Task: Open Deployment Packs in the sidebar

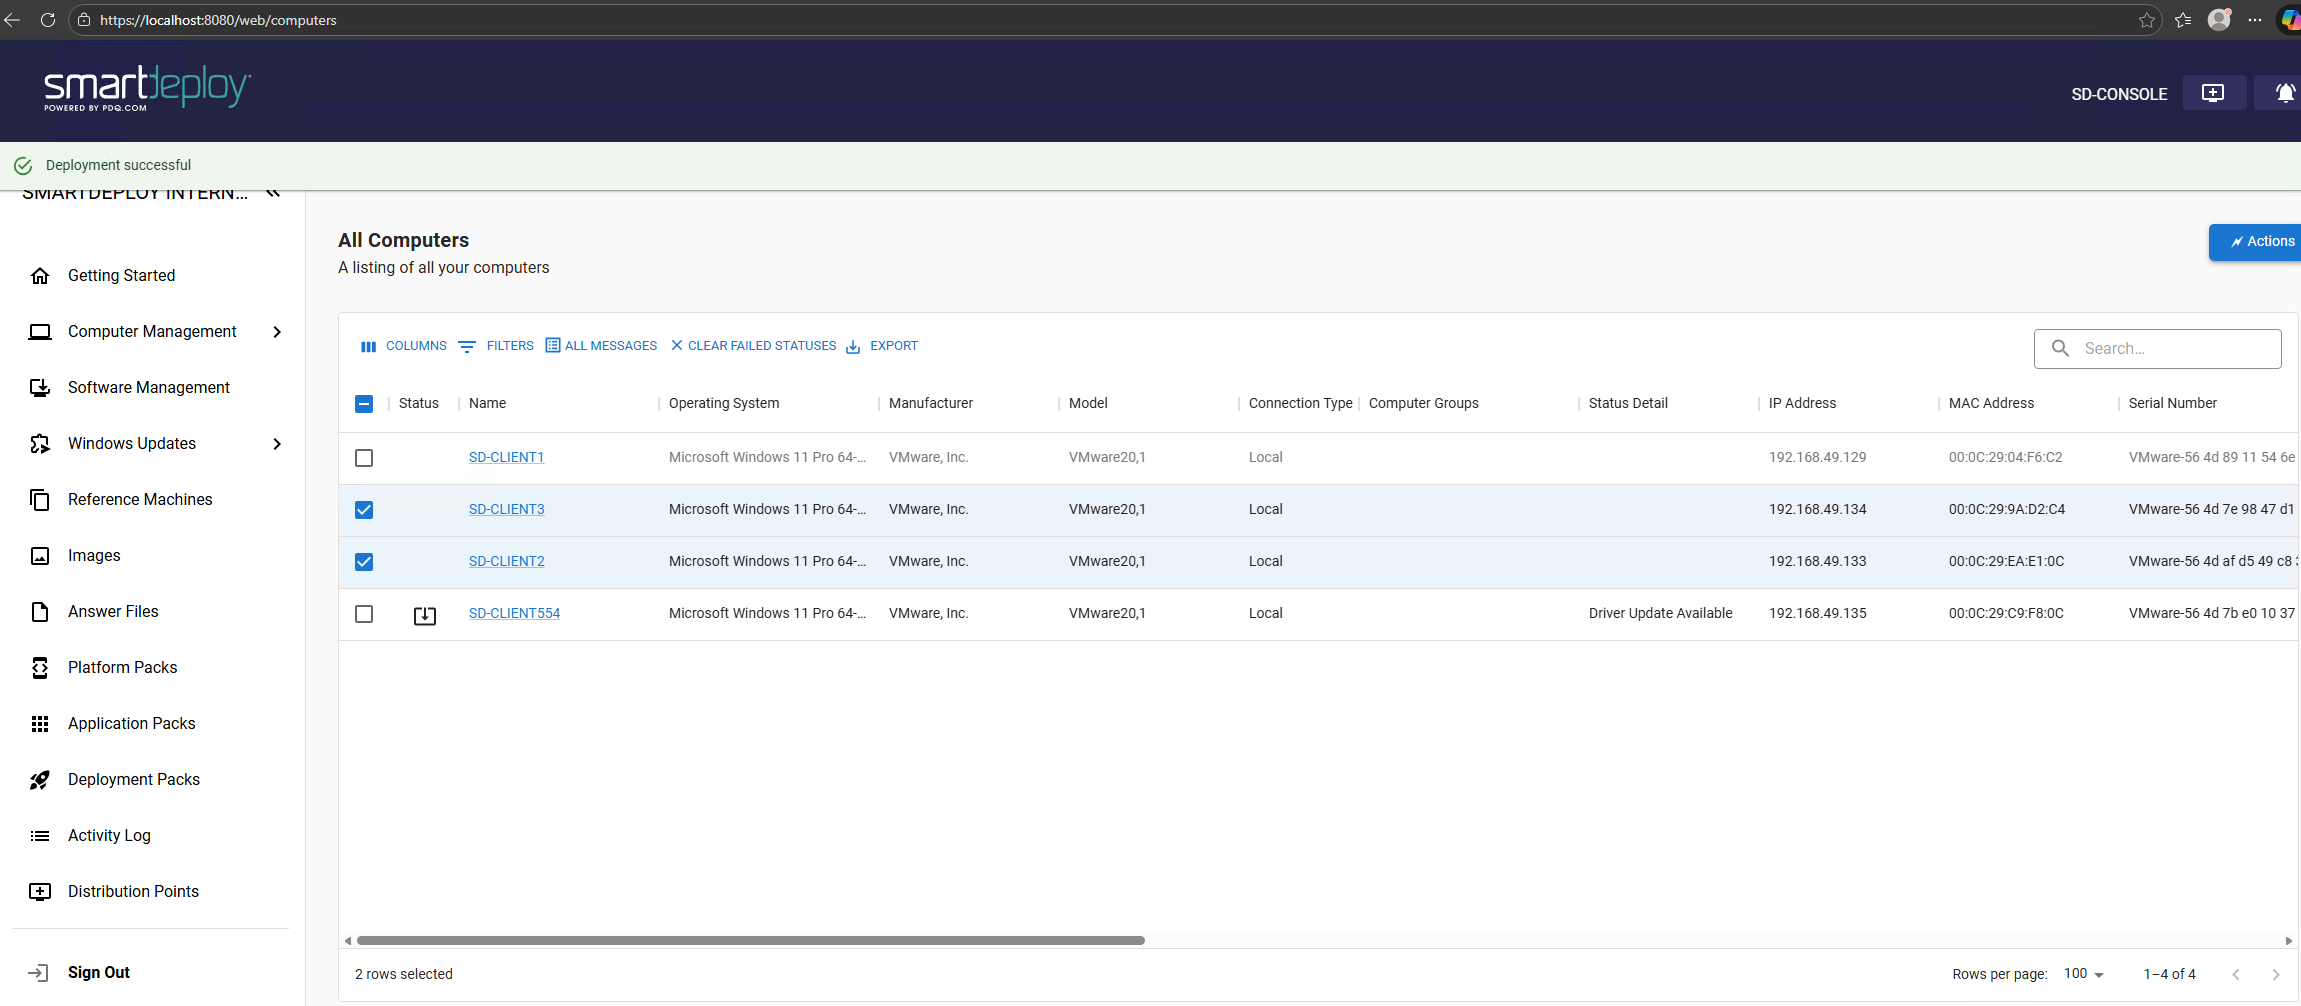Action: click(133, 780)
